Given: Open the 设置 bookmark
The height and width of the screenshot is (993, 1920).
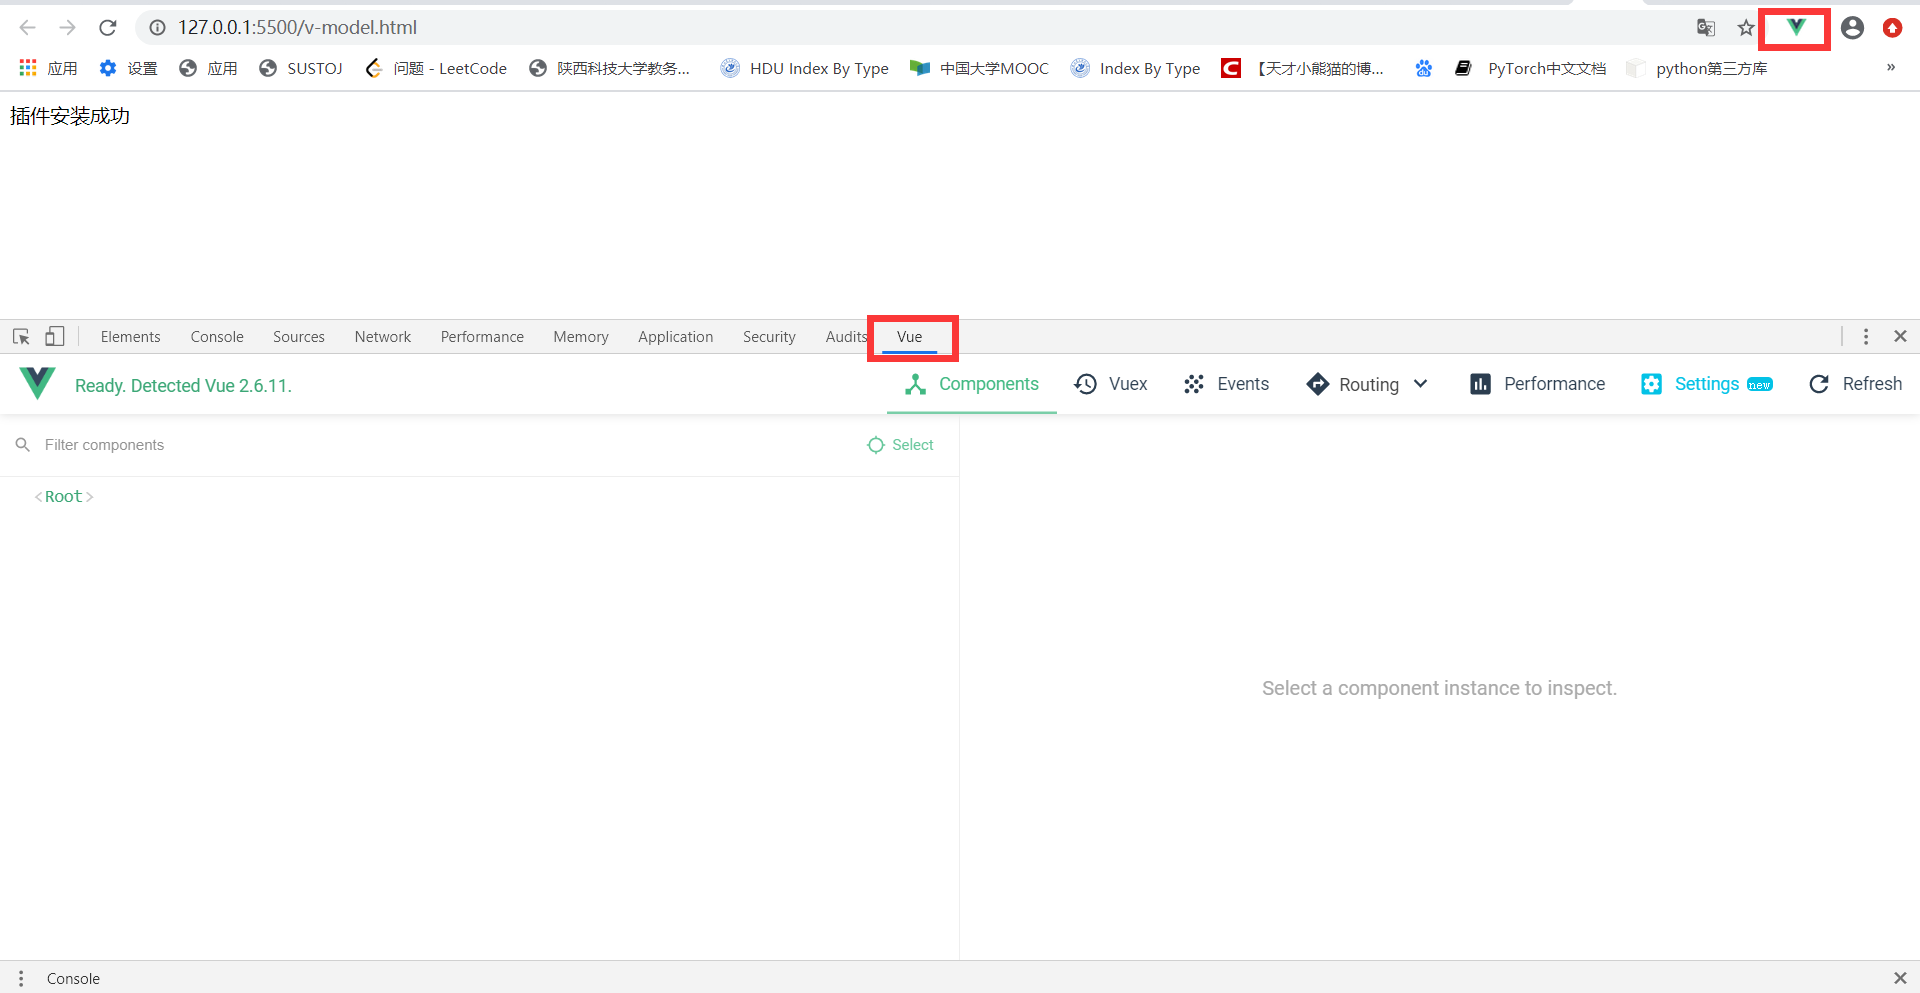Looking at the screenshot, I should pos(128,68).
